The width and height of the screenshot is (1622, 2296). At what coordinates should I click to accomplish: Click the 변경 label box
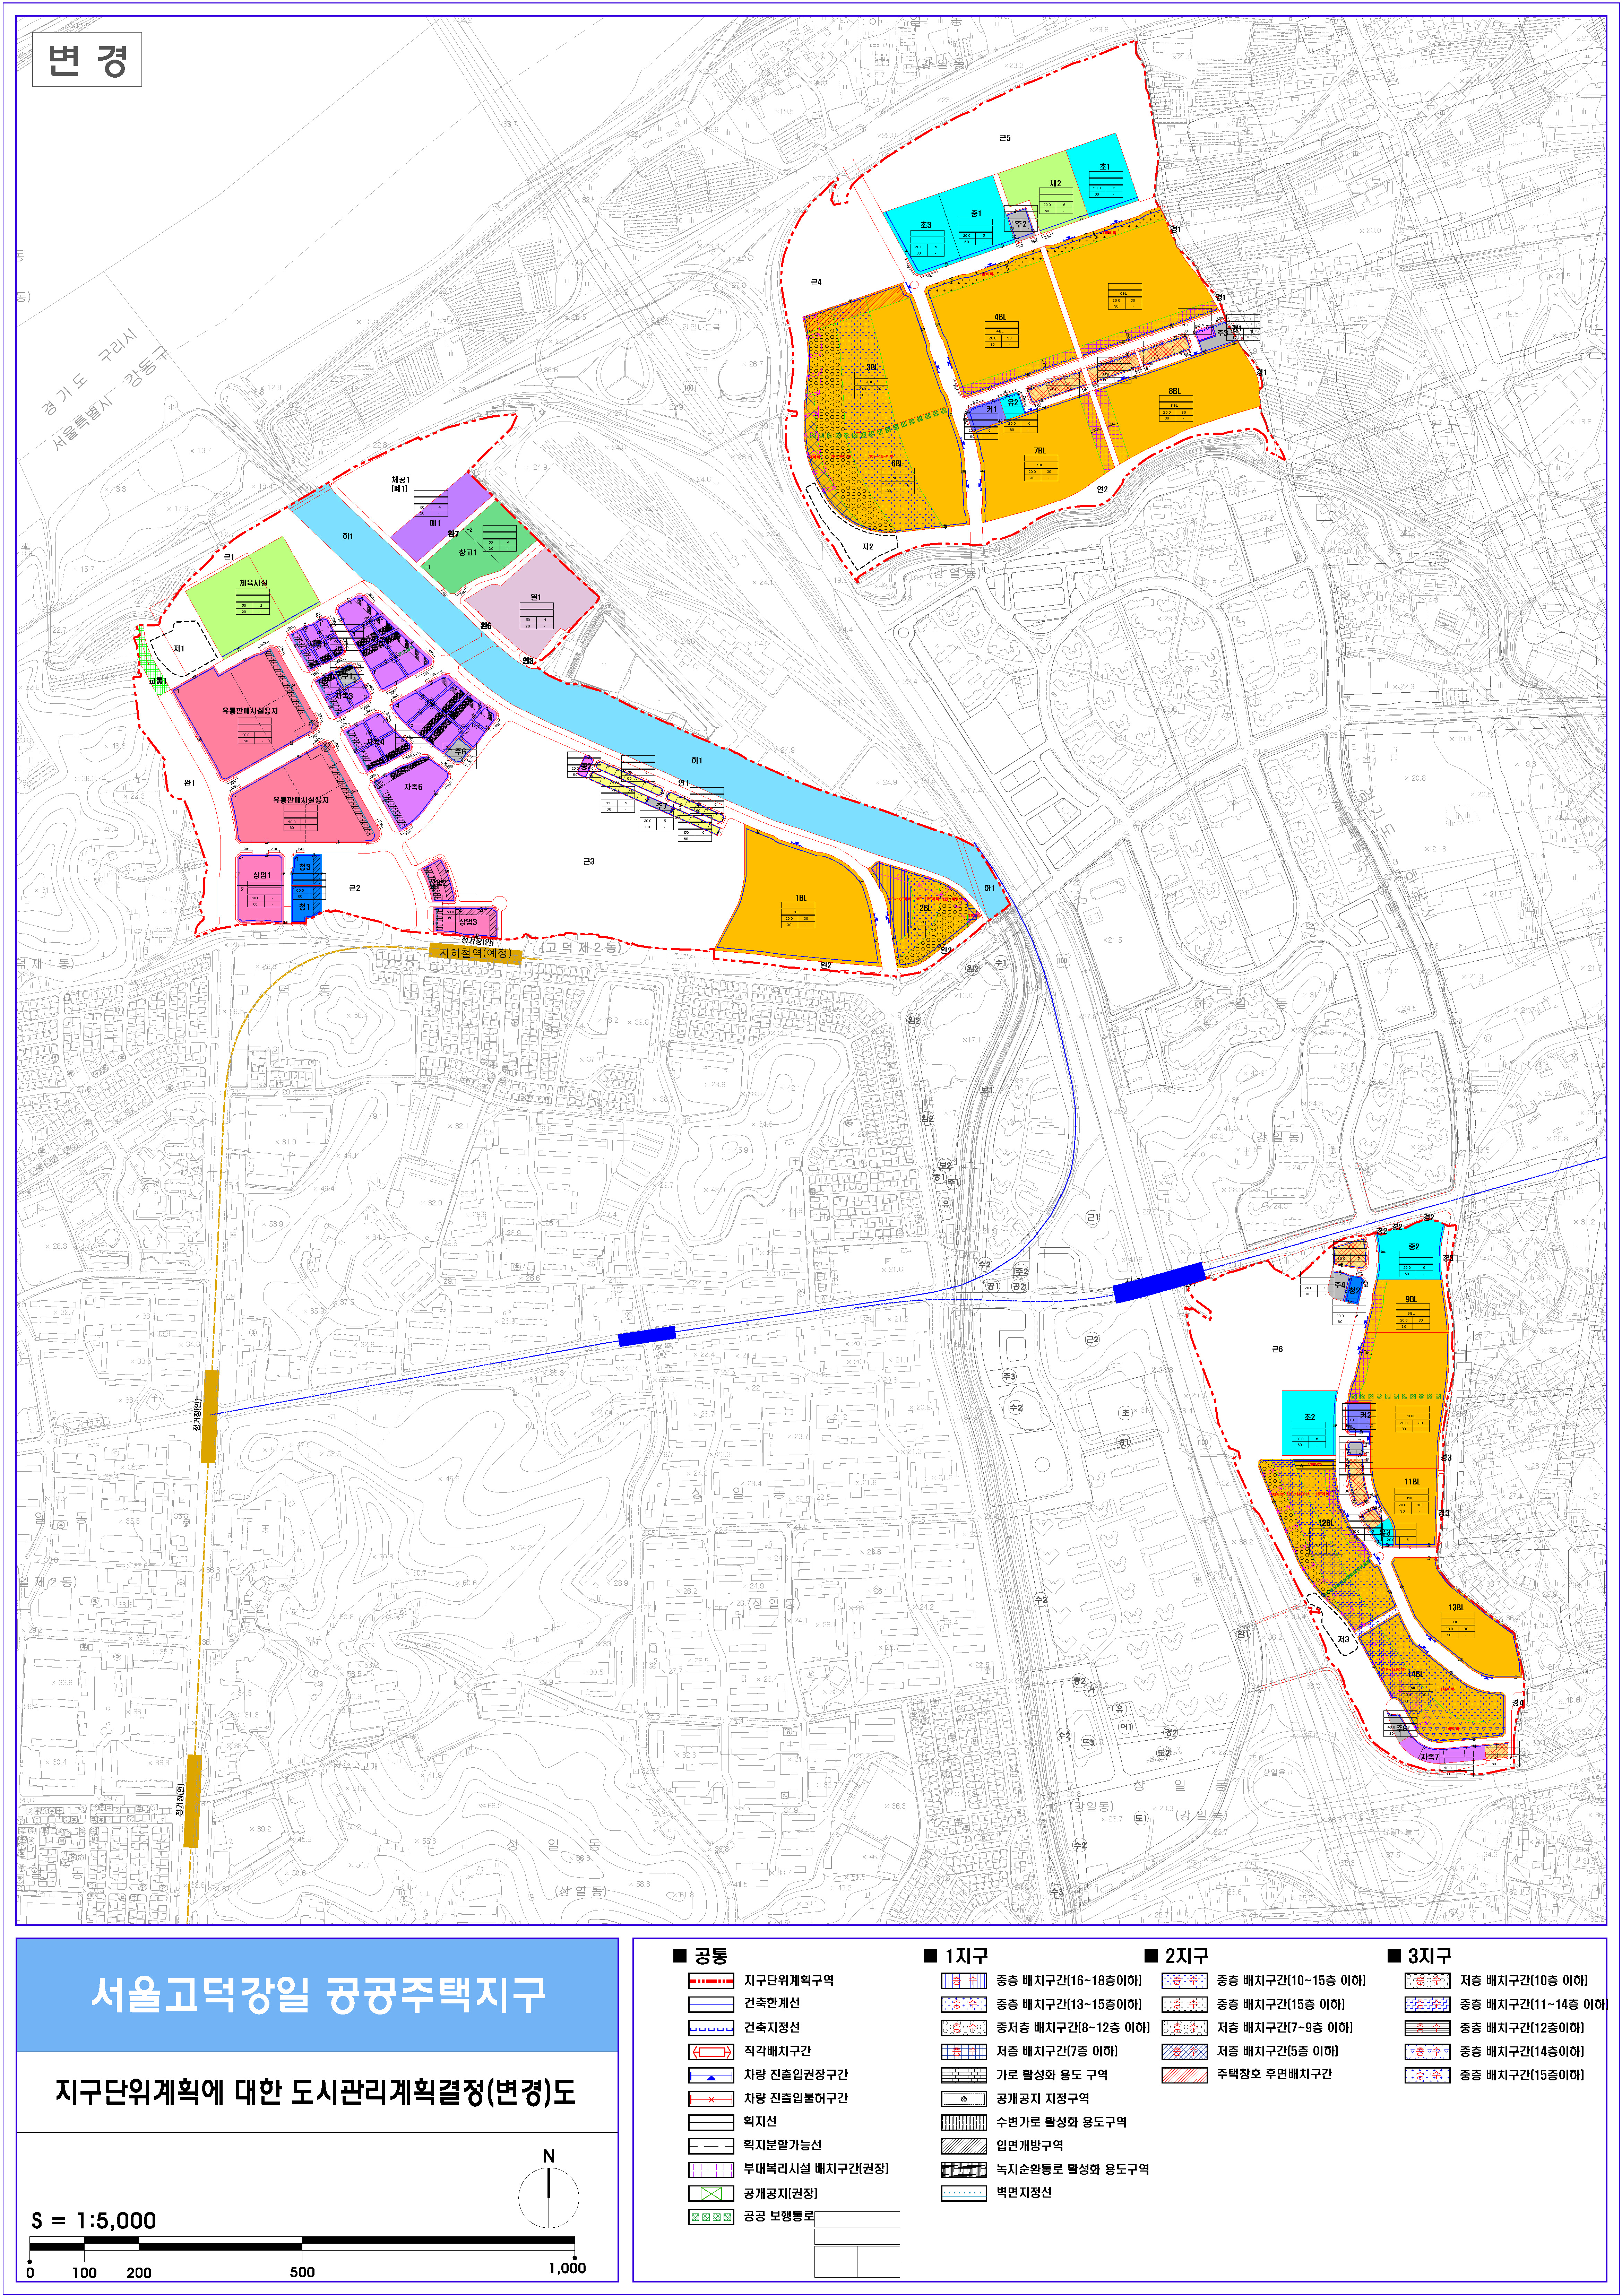coord(87,60)
